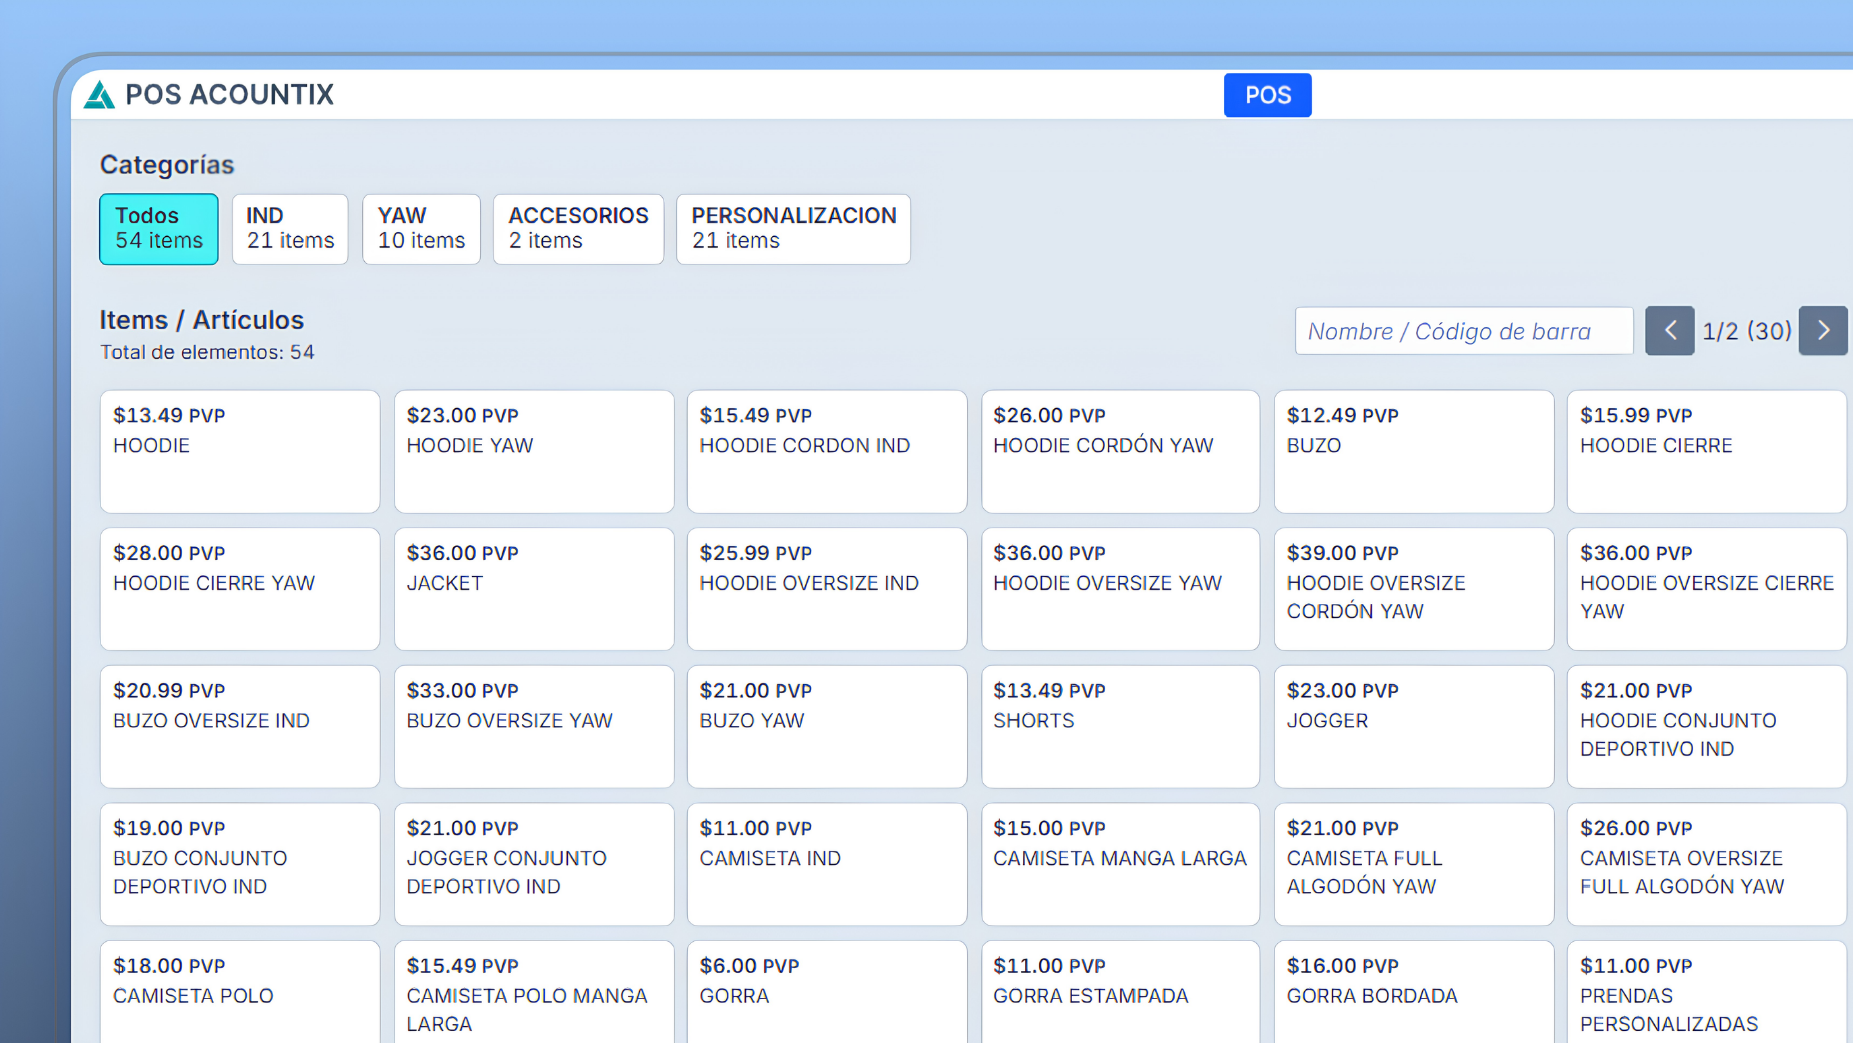This screenshot has height=1043, width=1853.
Task: Choose the HOODIE CORDON IND item
Action: pos(827,452)
